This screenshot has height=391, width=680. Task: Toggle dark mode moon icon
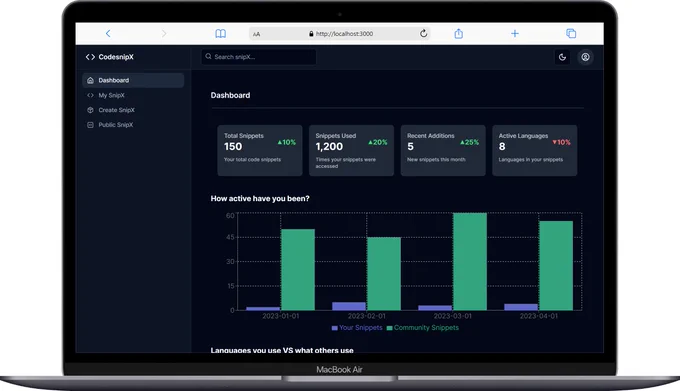[x=562, y=57]
